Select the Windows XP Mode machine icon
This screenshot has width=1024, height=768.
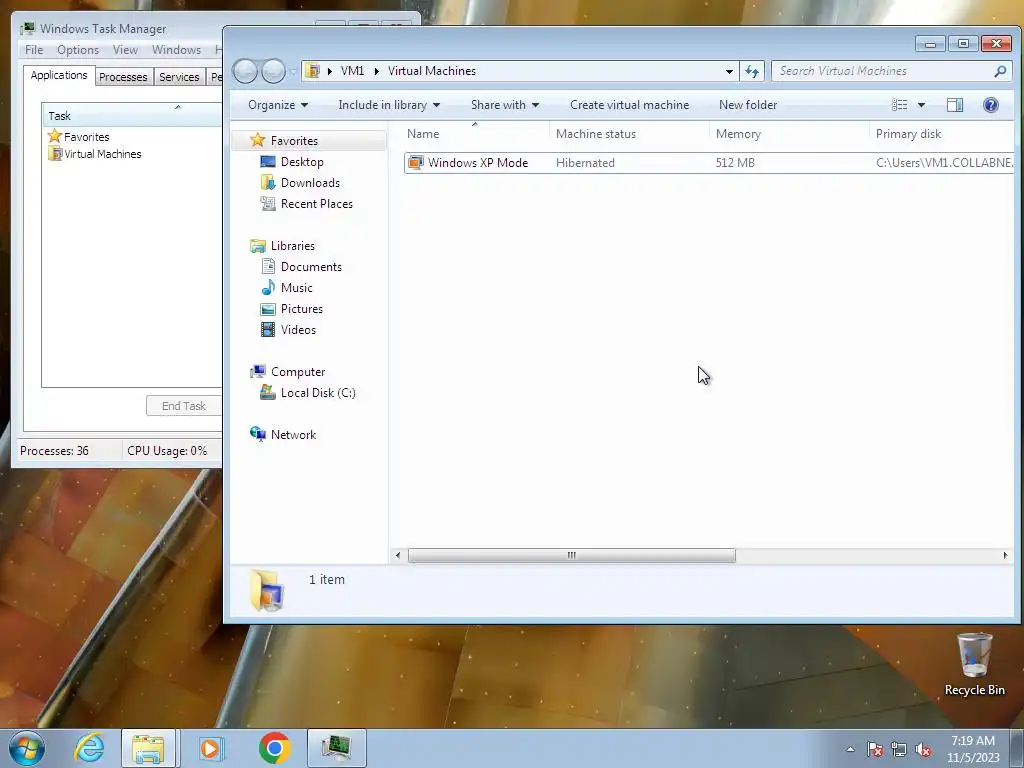(415, 163)
